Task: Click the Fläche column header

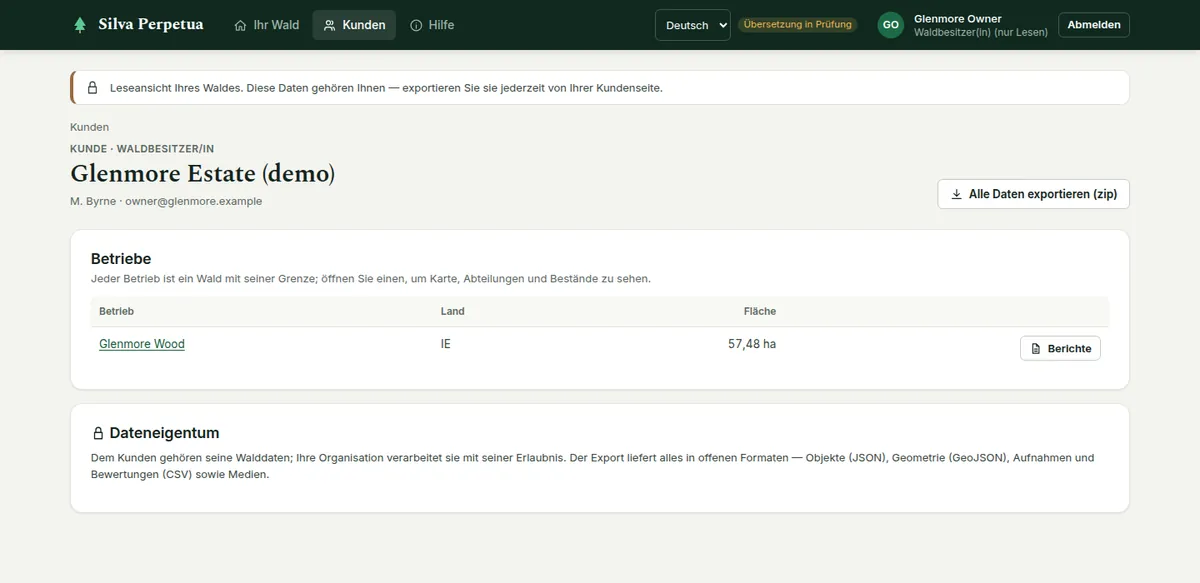Action: 760,311
